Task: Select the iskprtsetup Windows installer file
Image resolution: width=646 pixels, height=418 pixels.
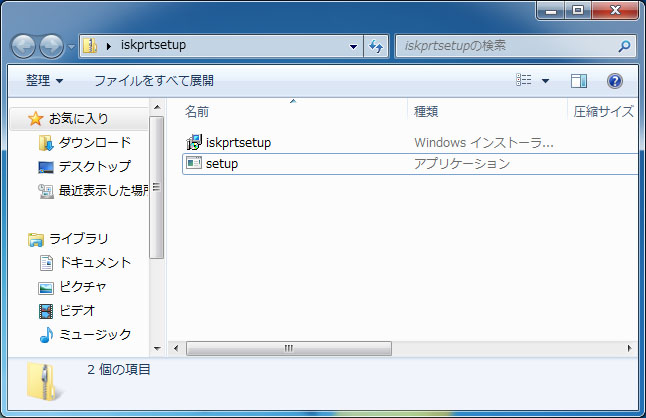Action: 238,142
